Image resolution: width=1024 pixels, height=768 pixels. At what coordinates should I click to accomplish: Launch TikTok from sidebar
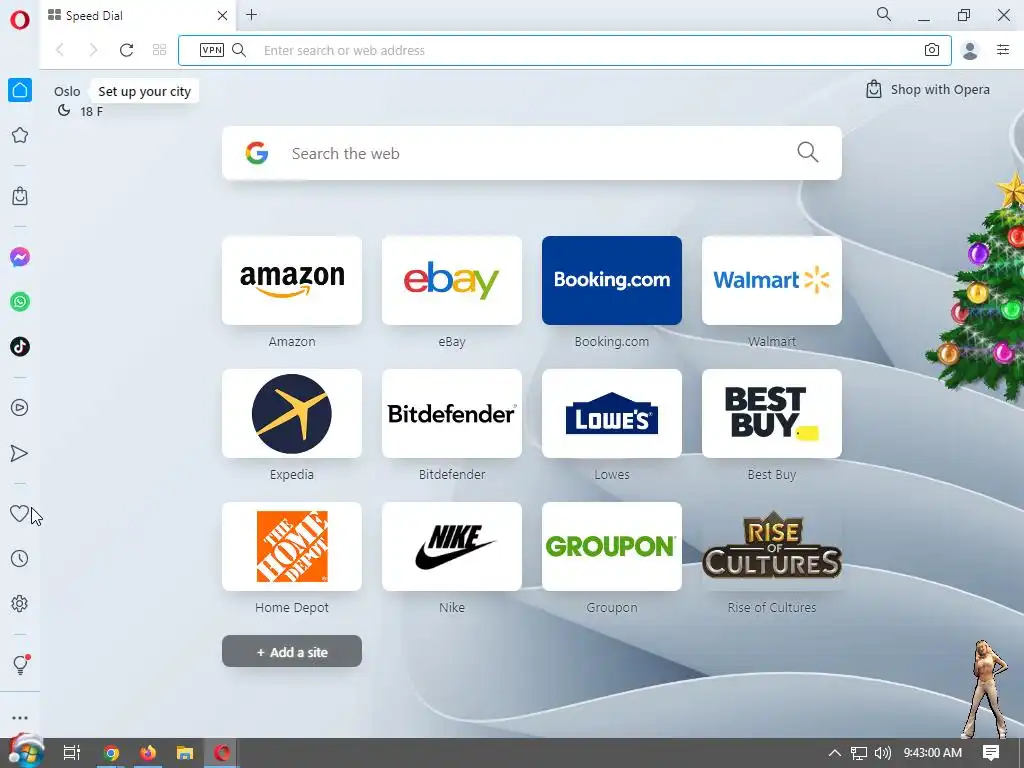[x=20, y=346]
